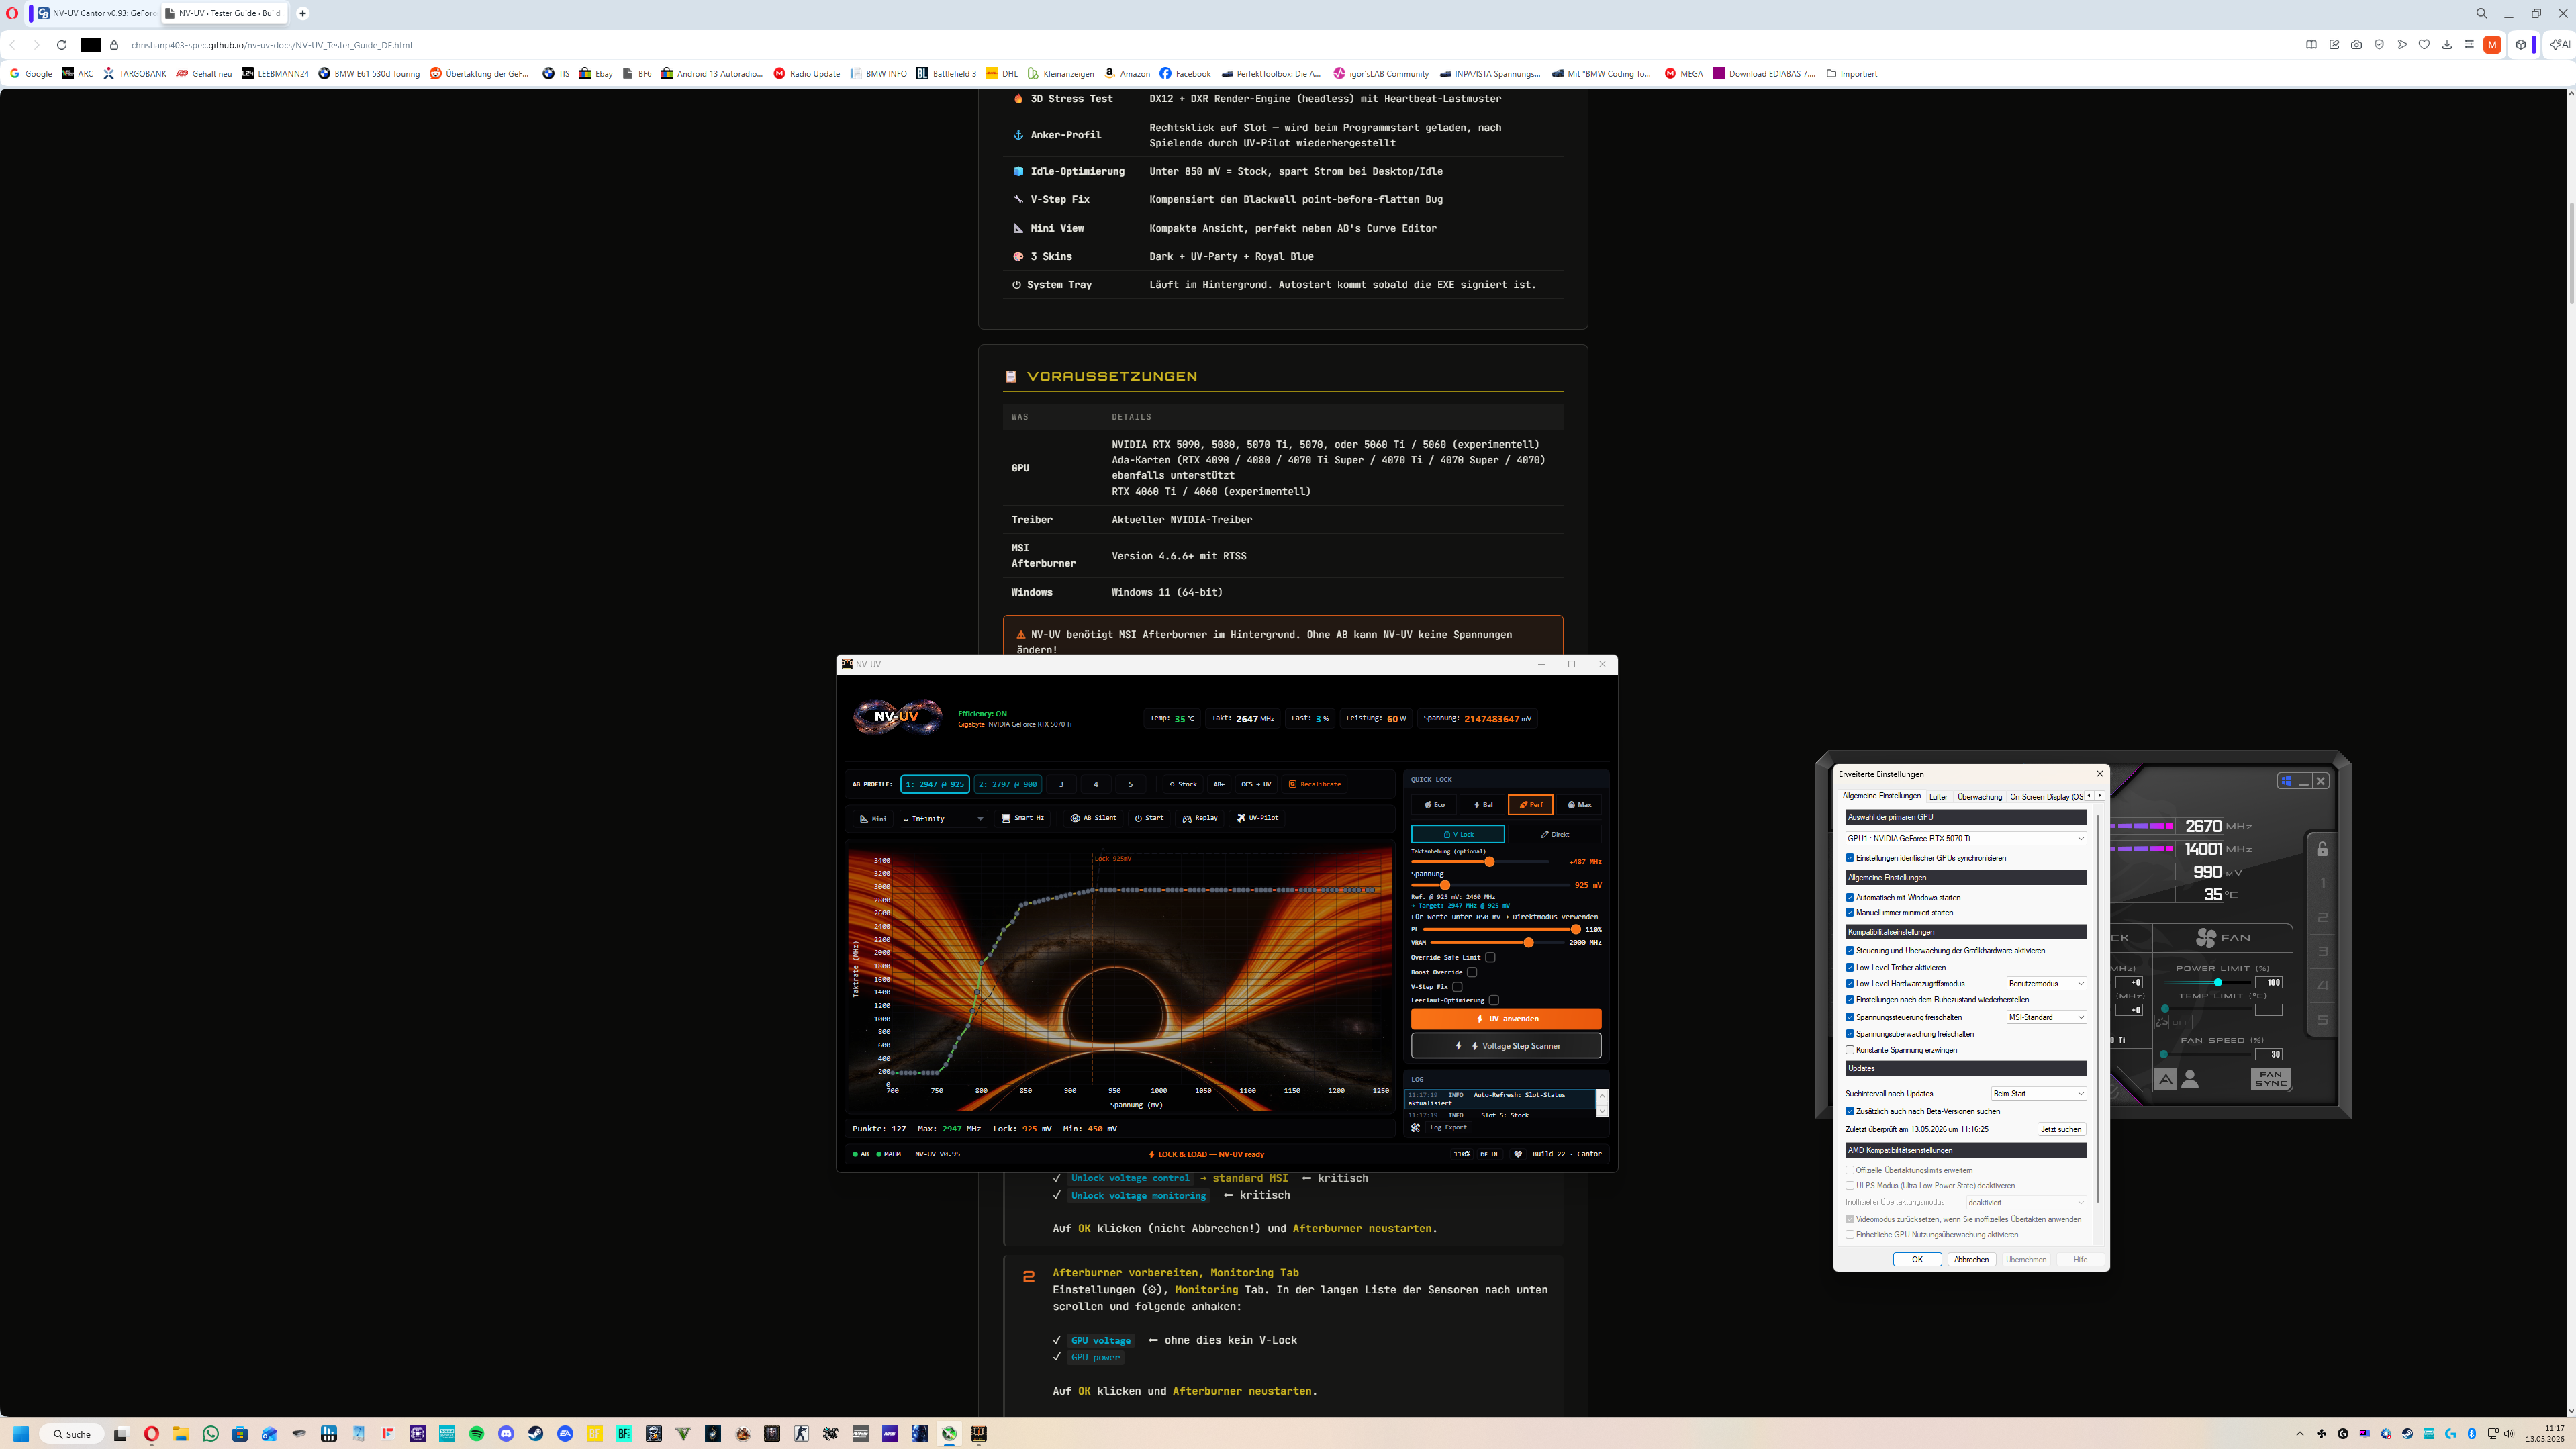Enable Boost Override checkbox
This screenshot has width=2576, height=1449.
point(1472,972)
